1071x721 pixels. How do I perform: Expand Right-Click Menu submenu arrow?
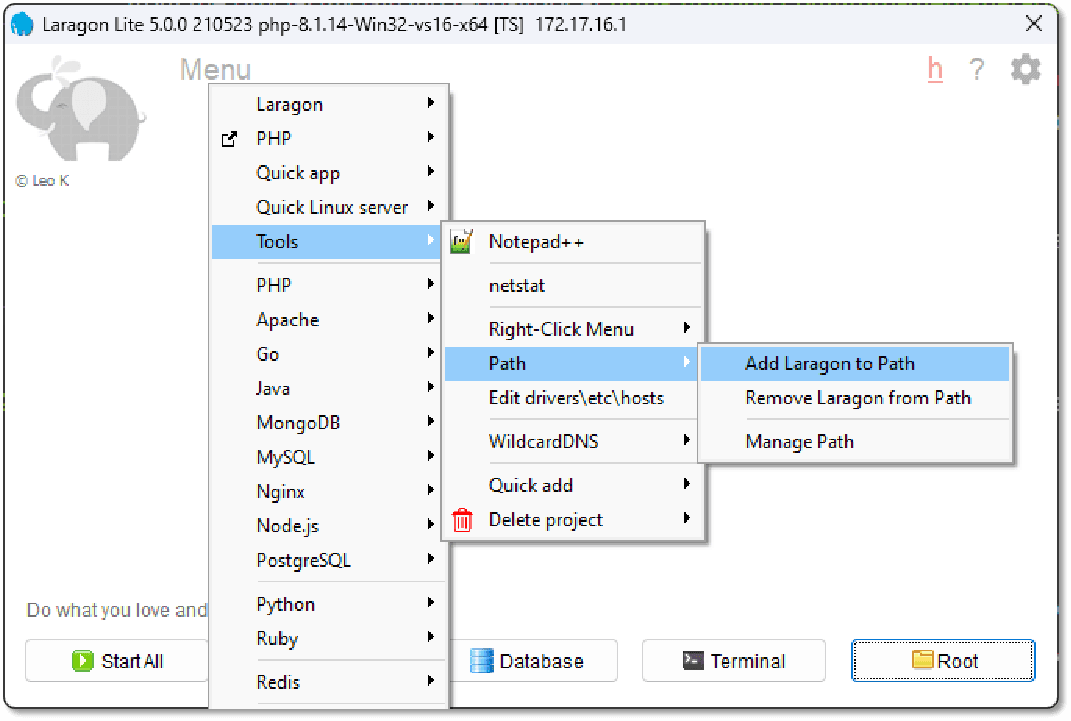click(x=686, y=328)
